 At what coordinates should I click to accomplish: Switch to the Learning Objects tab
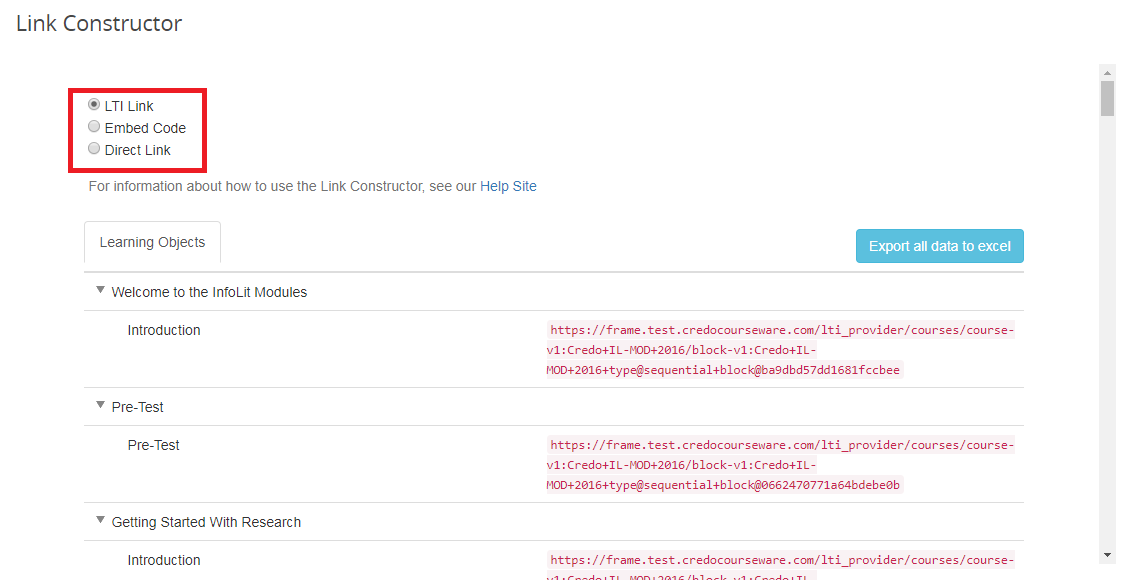152,243
